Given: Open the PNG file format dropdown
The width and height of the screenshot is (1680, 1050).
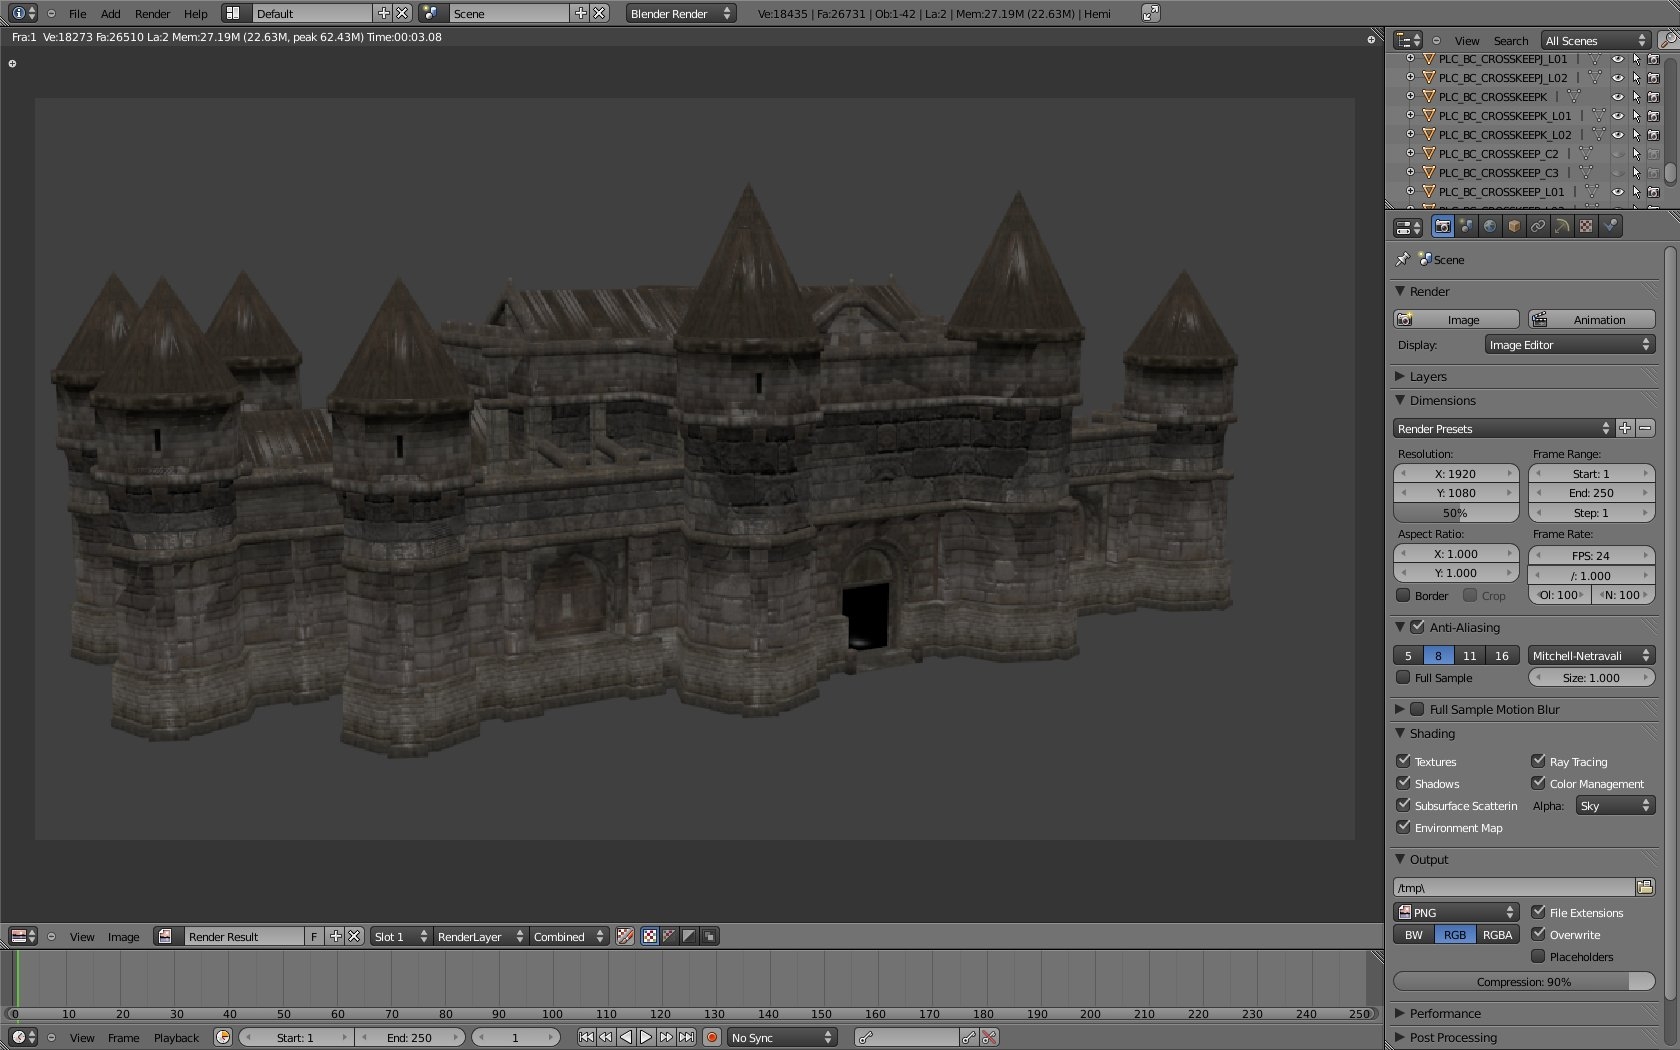Looking at the screenshot, I should pos(1456,912).
